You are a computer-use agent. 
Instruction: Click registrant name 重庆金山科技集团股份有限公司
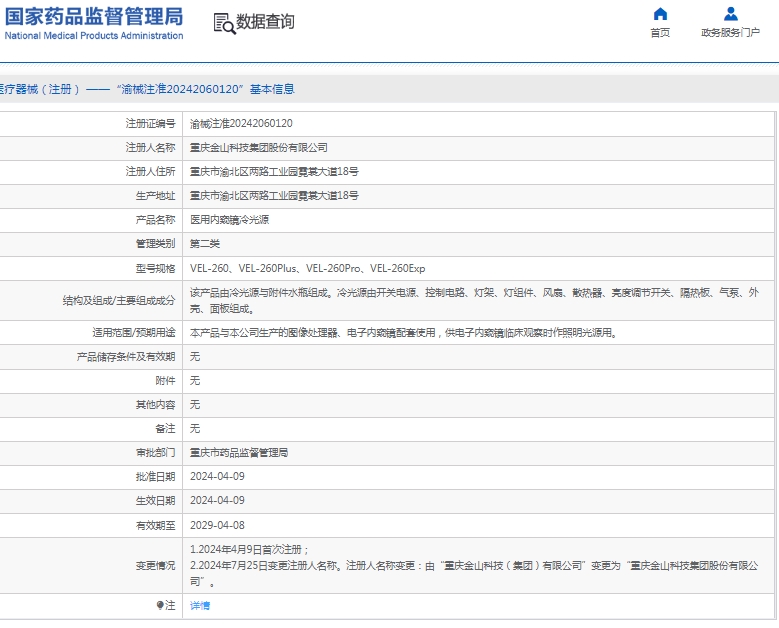click(x=258, y=148)
